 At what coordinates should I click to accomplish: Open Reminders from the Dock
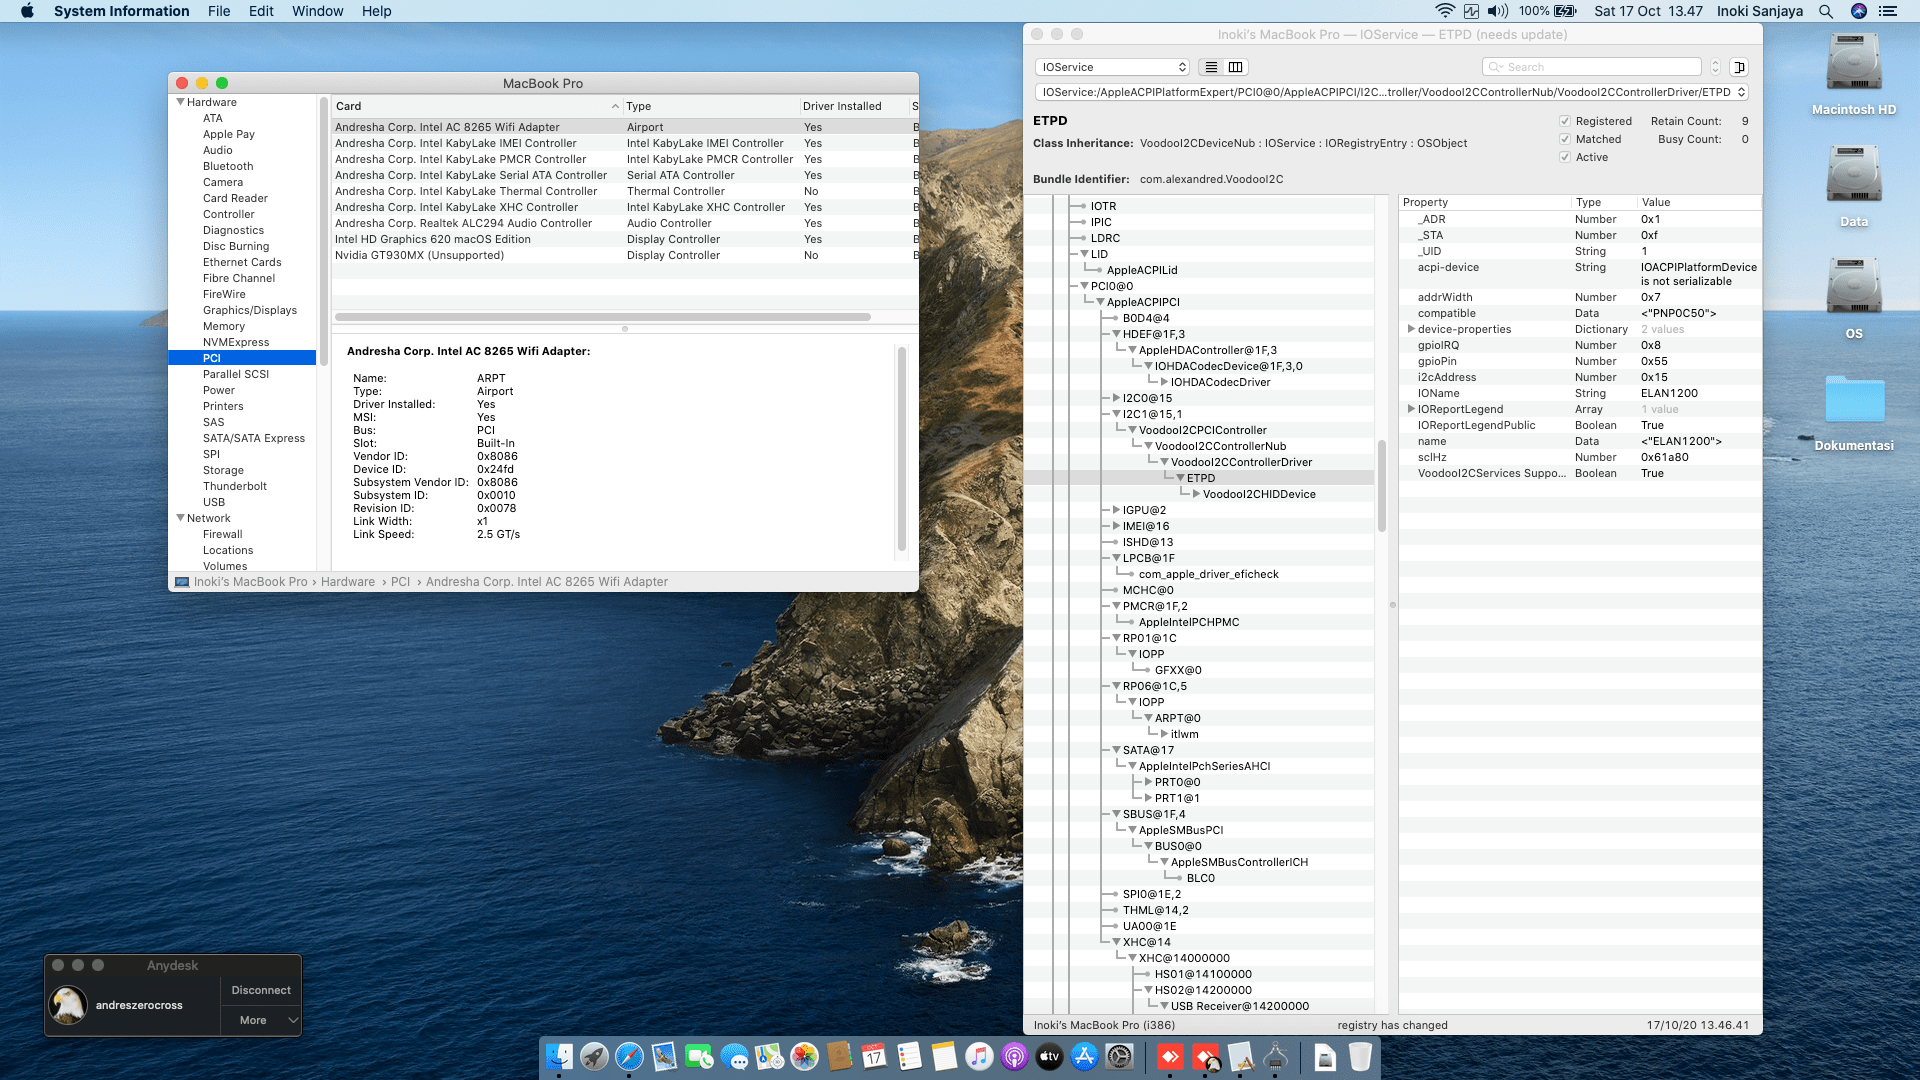tap(909, 1056)
